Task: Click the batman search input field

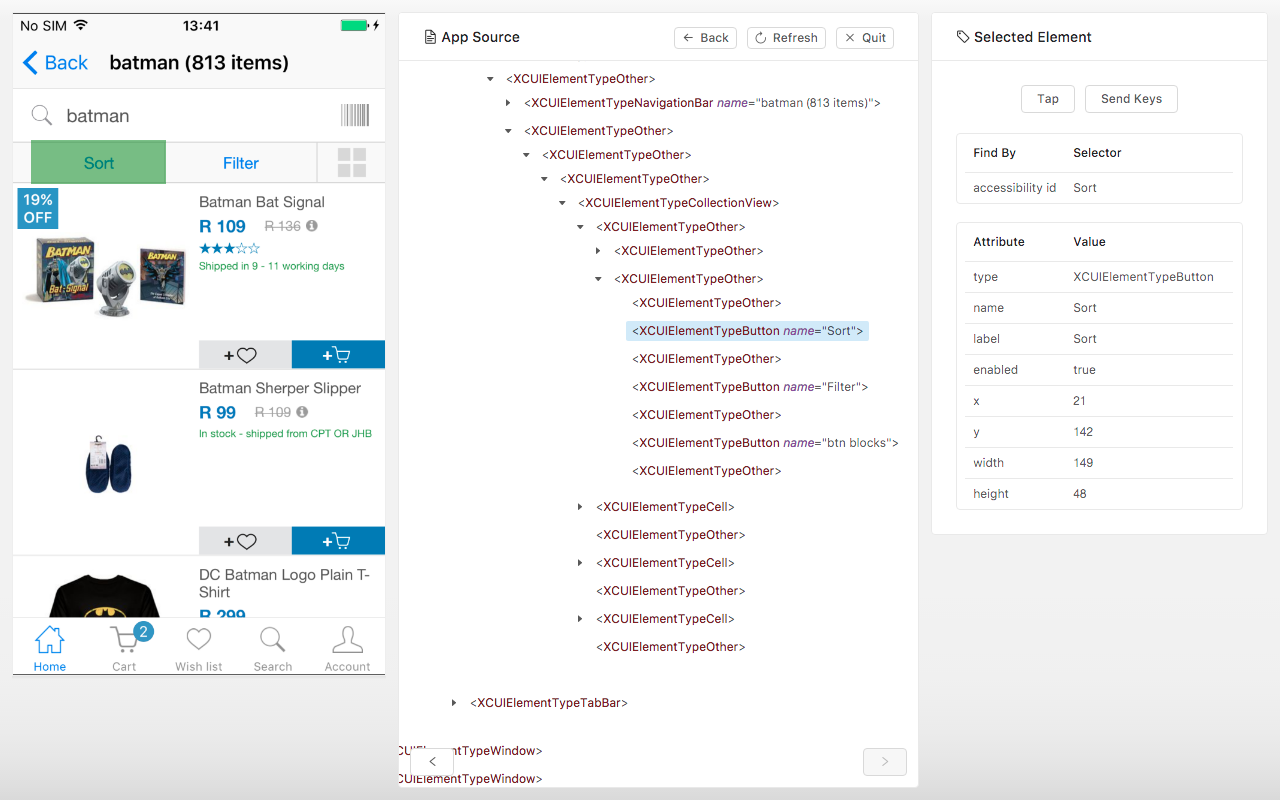Action: (x=198, y=116)
